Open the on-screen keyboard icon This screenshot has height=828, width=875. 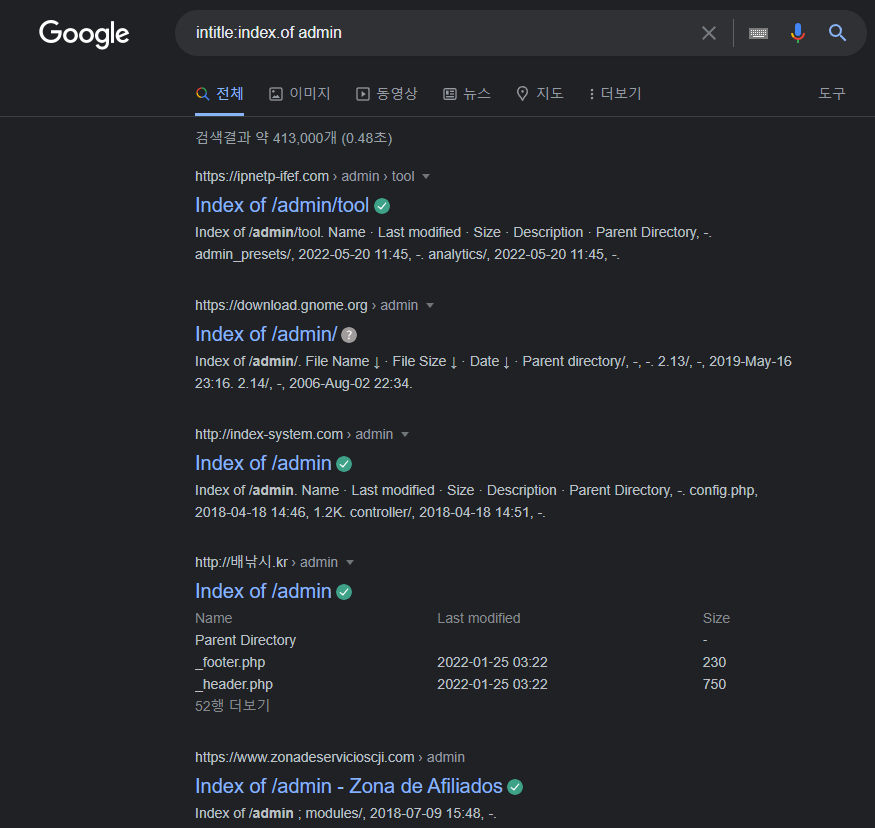(758, 33)
